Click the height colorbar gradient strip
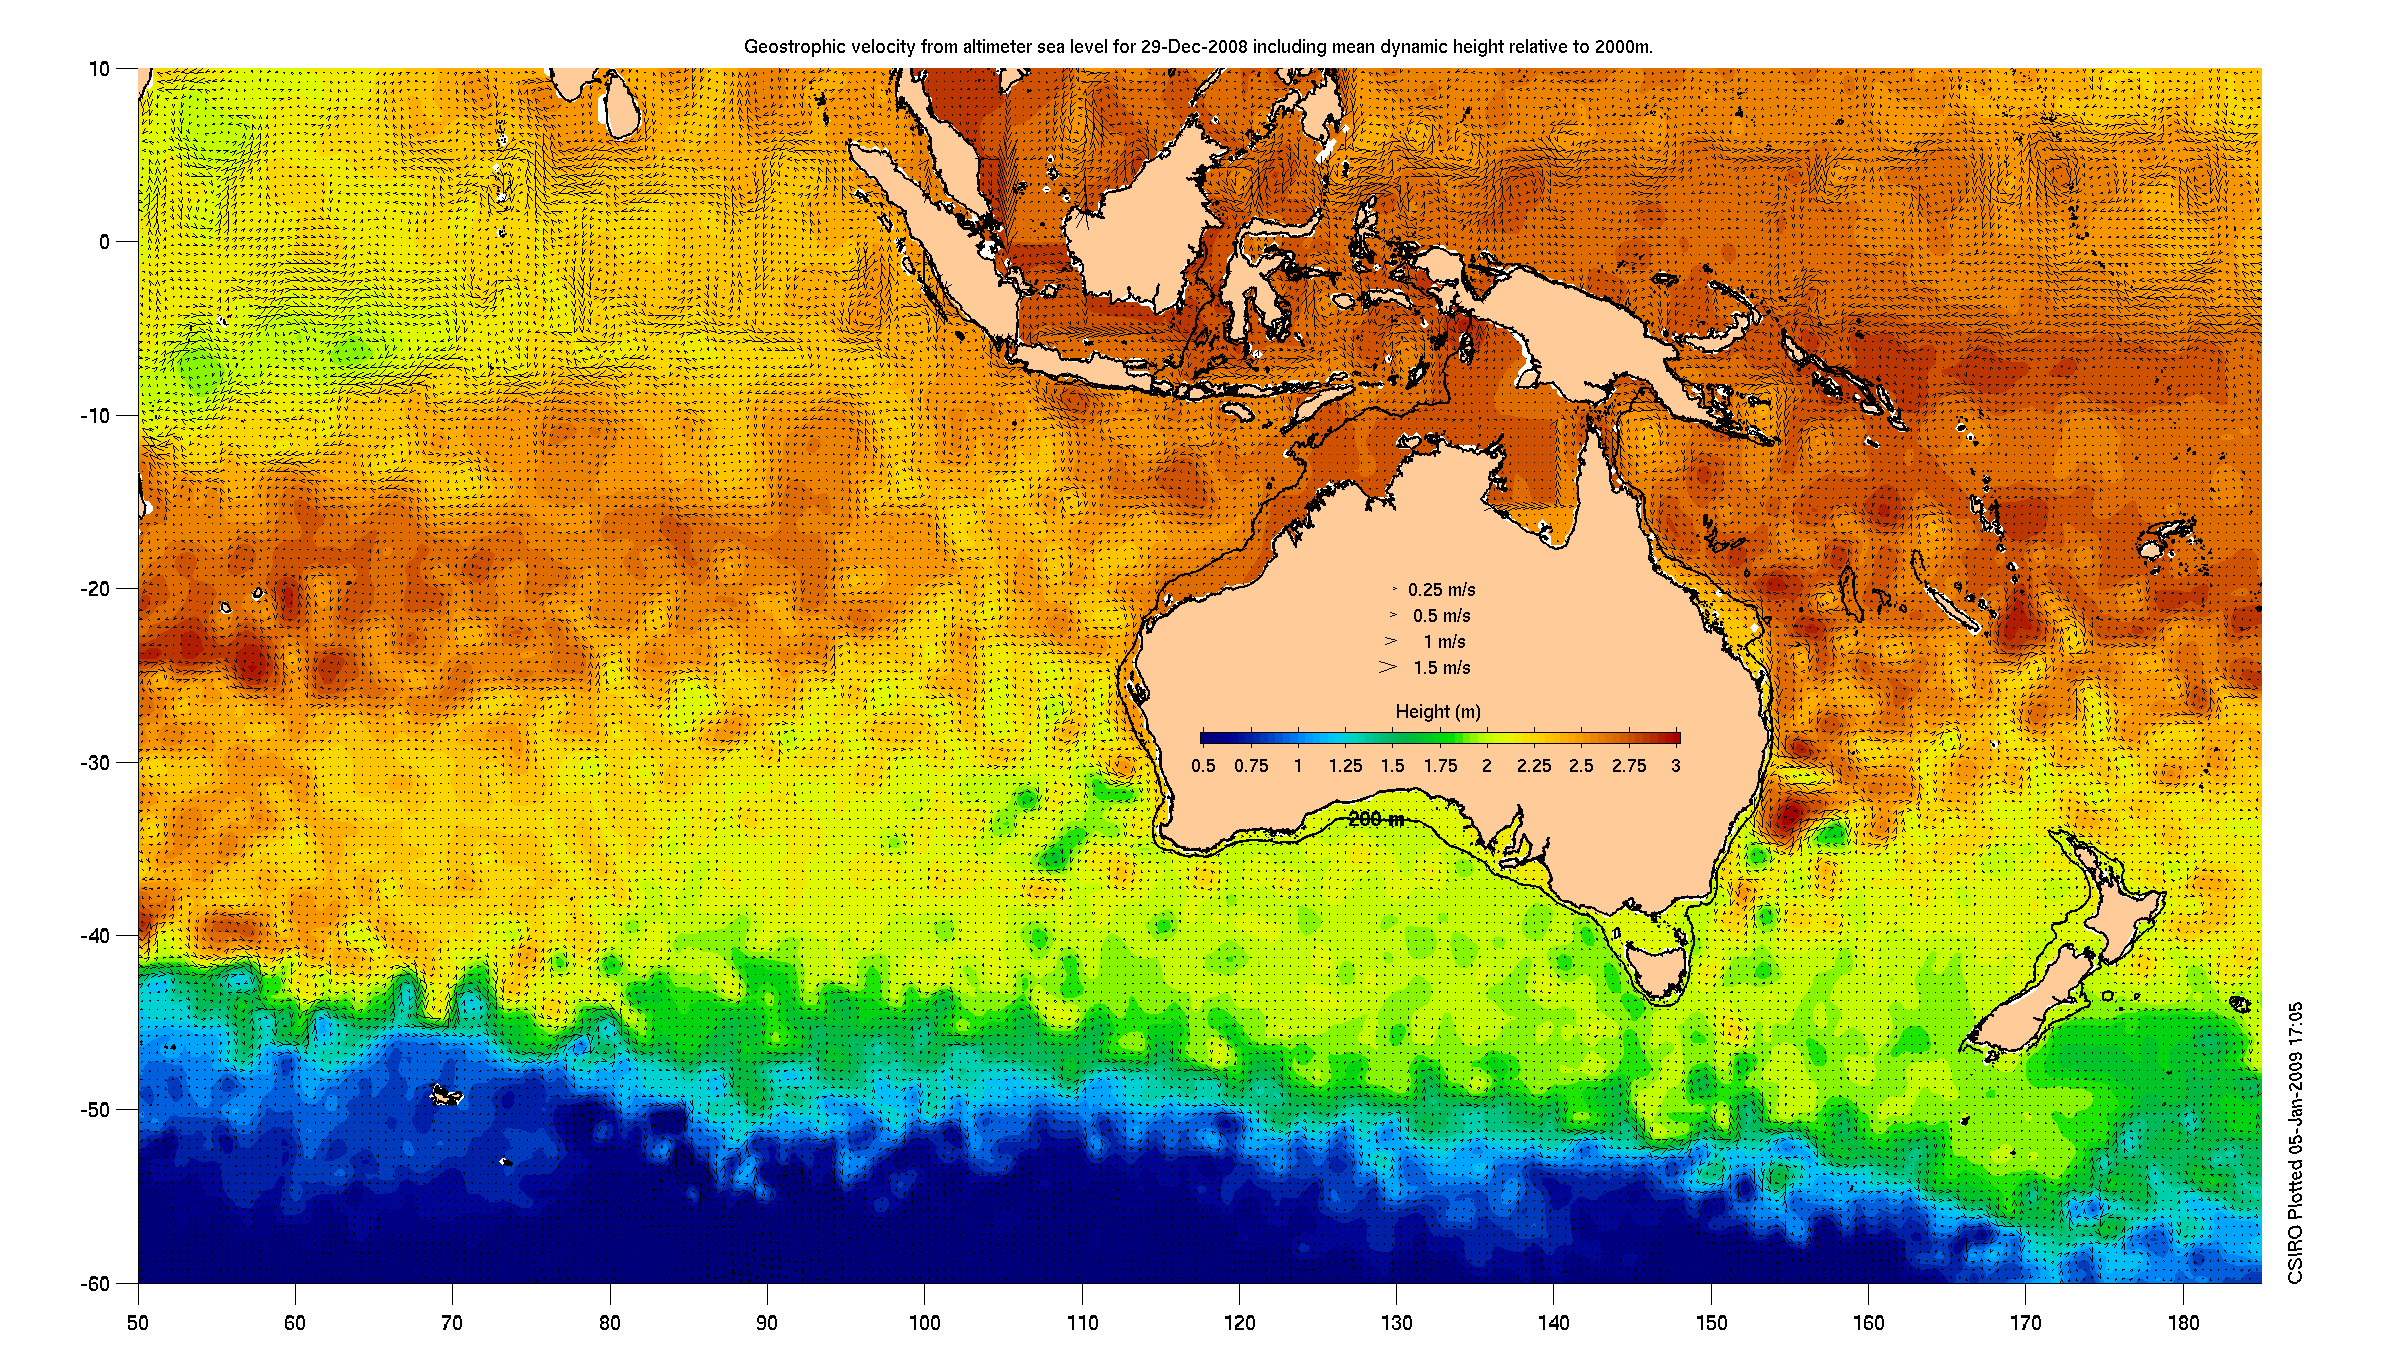Screen dimensions: 2400x1350 tap(1440, 738)
